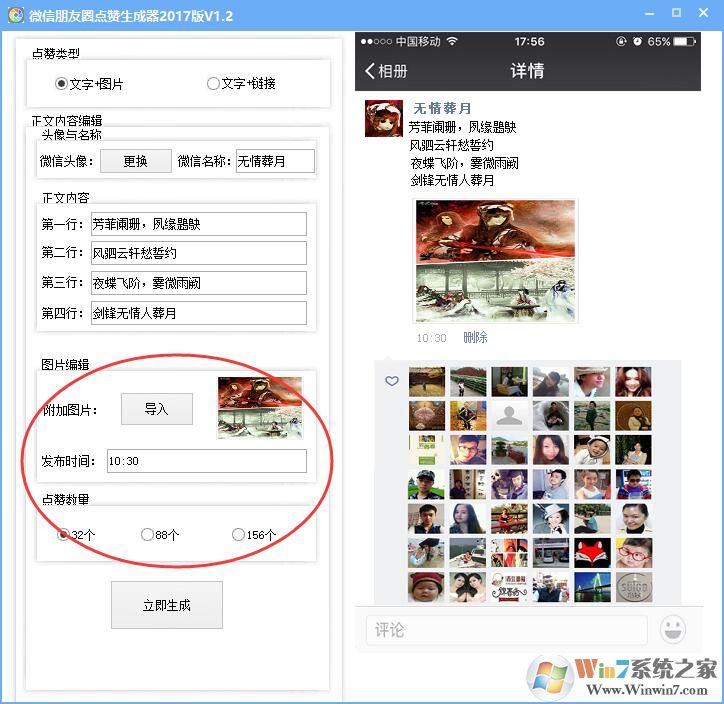Viewport: 724px width, 704px height.
Task: Open the posted picture in the preview
Action: [x=495, y=261]
